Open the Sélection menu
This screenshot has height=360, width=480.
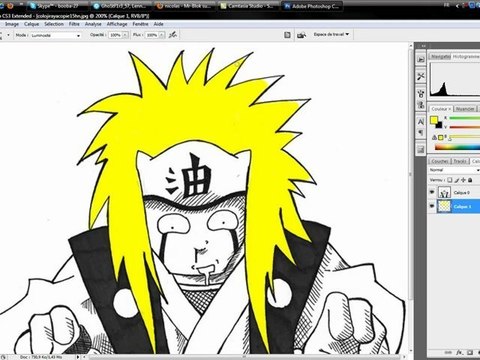pyautogui.click(x=54, y=24)
